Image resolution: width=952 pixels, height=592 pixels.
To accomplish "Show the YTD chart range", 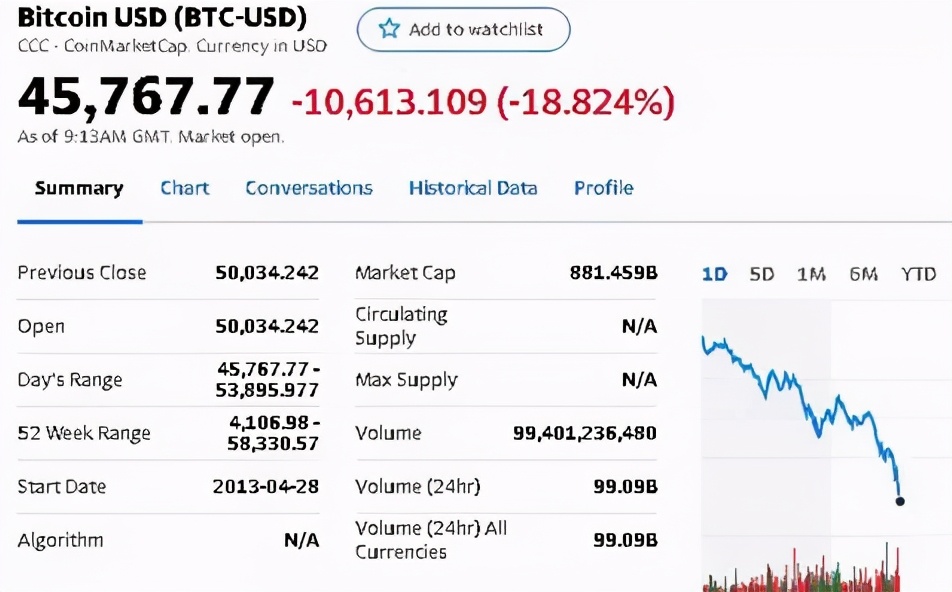I will [918, 274].
